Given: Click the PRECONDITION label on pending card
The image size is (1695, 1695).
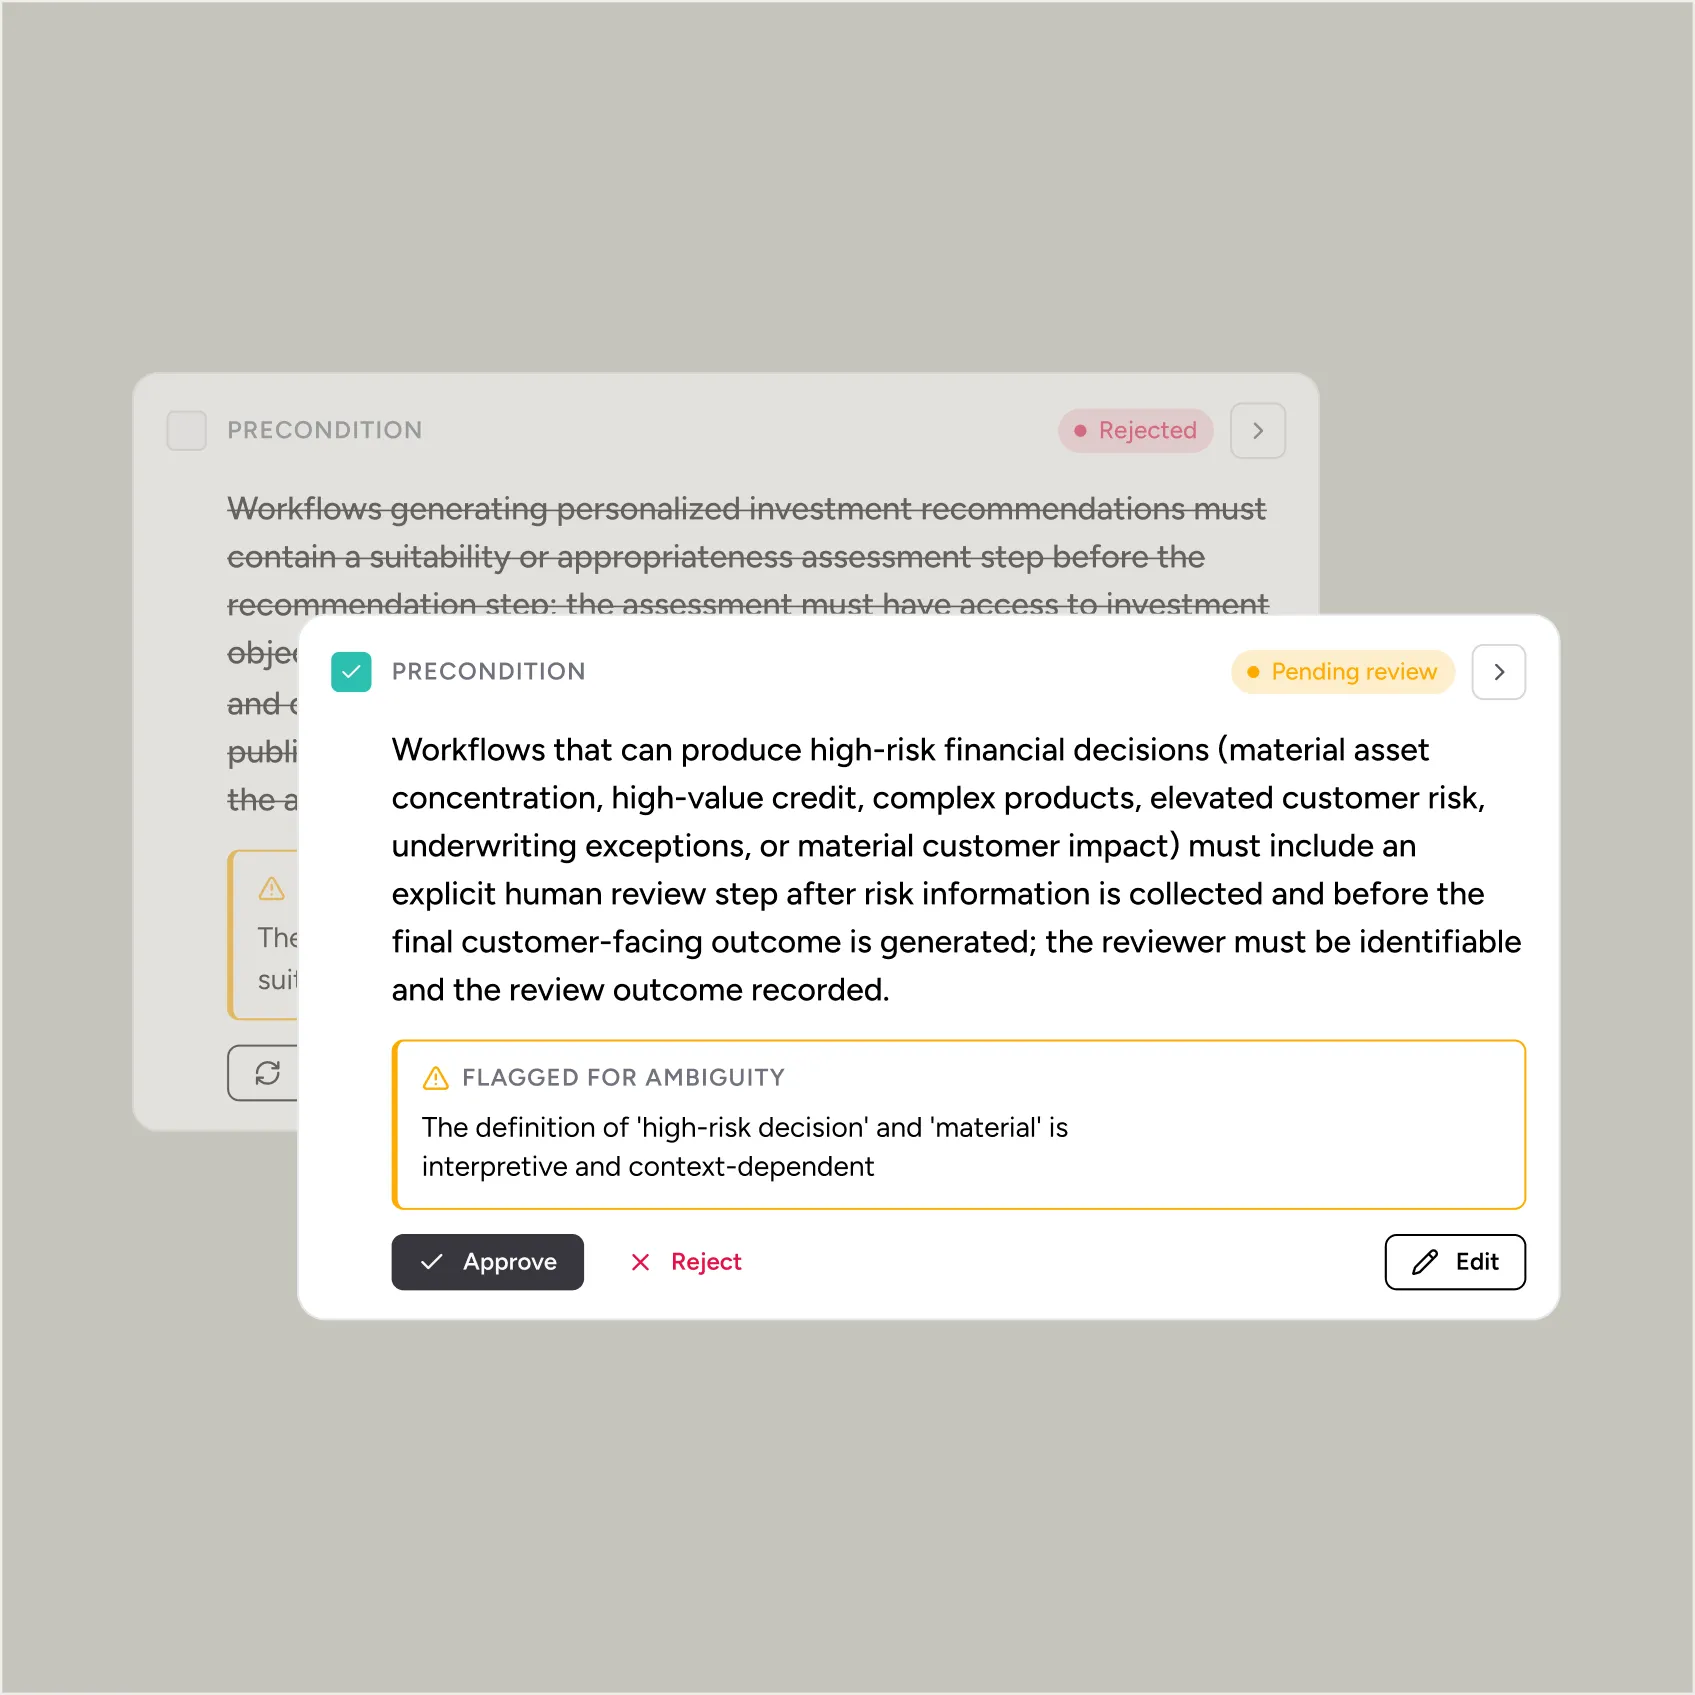Looking at the screenshot, I should click(489, 672).
